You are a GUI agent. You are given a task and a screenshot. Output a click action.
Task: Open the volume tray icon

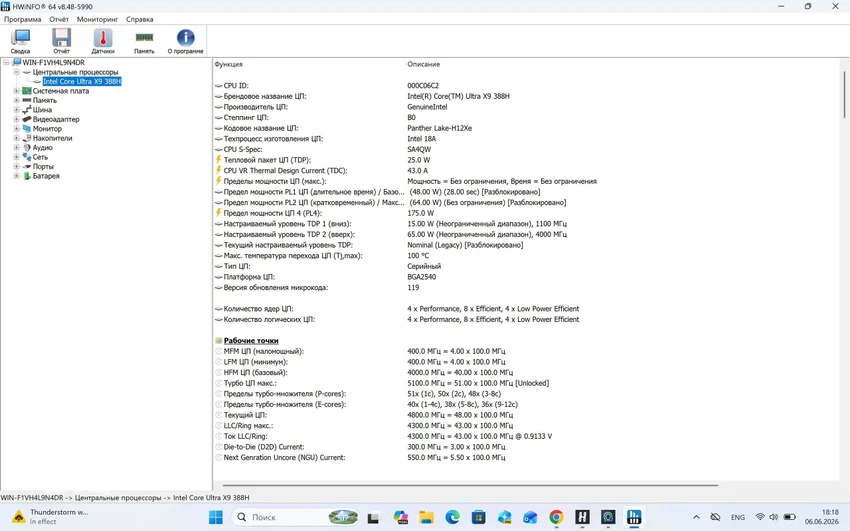tap(774, 517)
